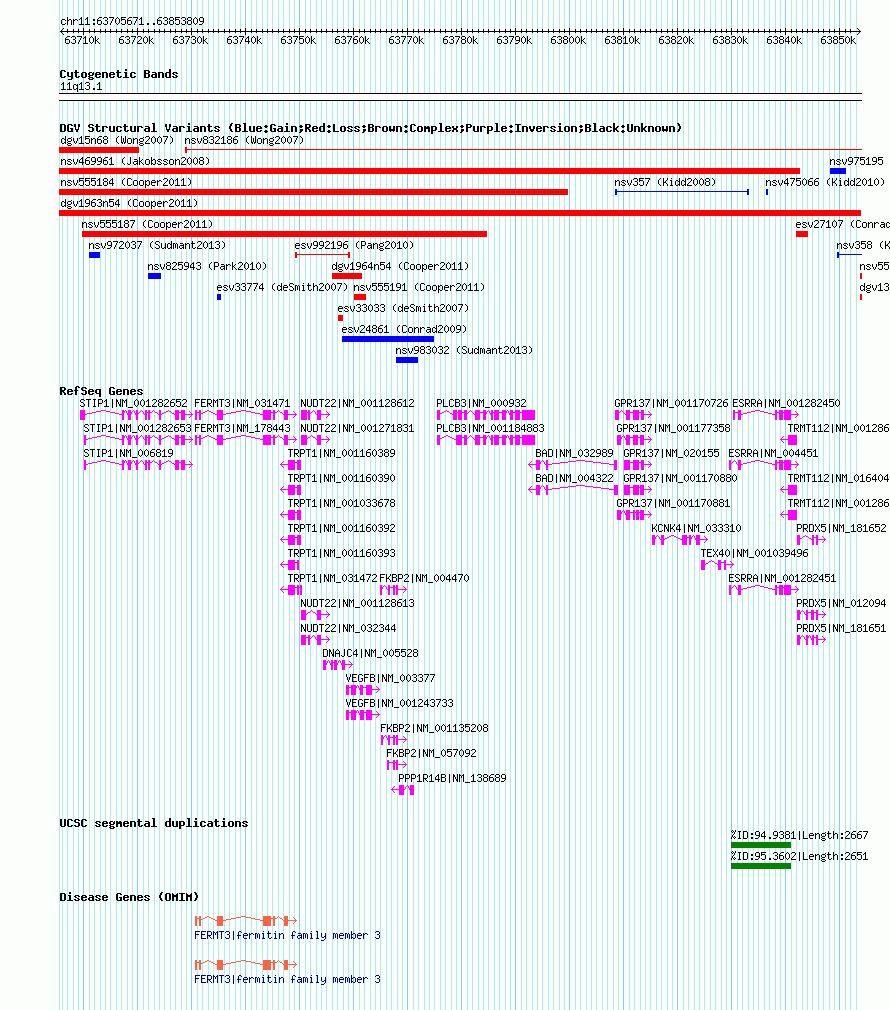Screen dimensions: 890x1010
Task: Select the TEX40|NM_001039496 gene label
Action: [x=755, y=554]
